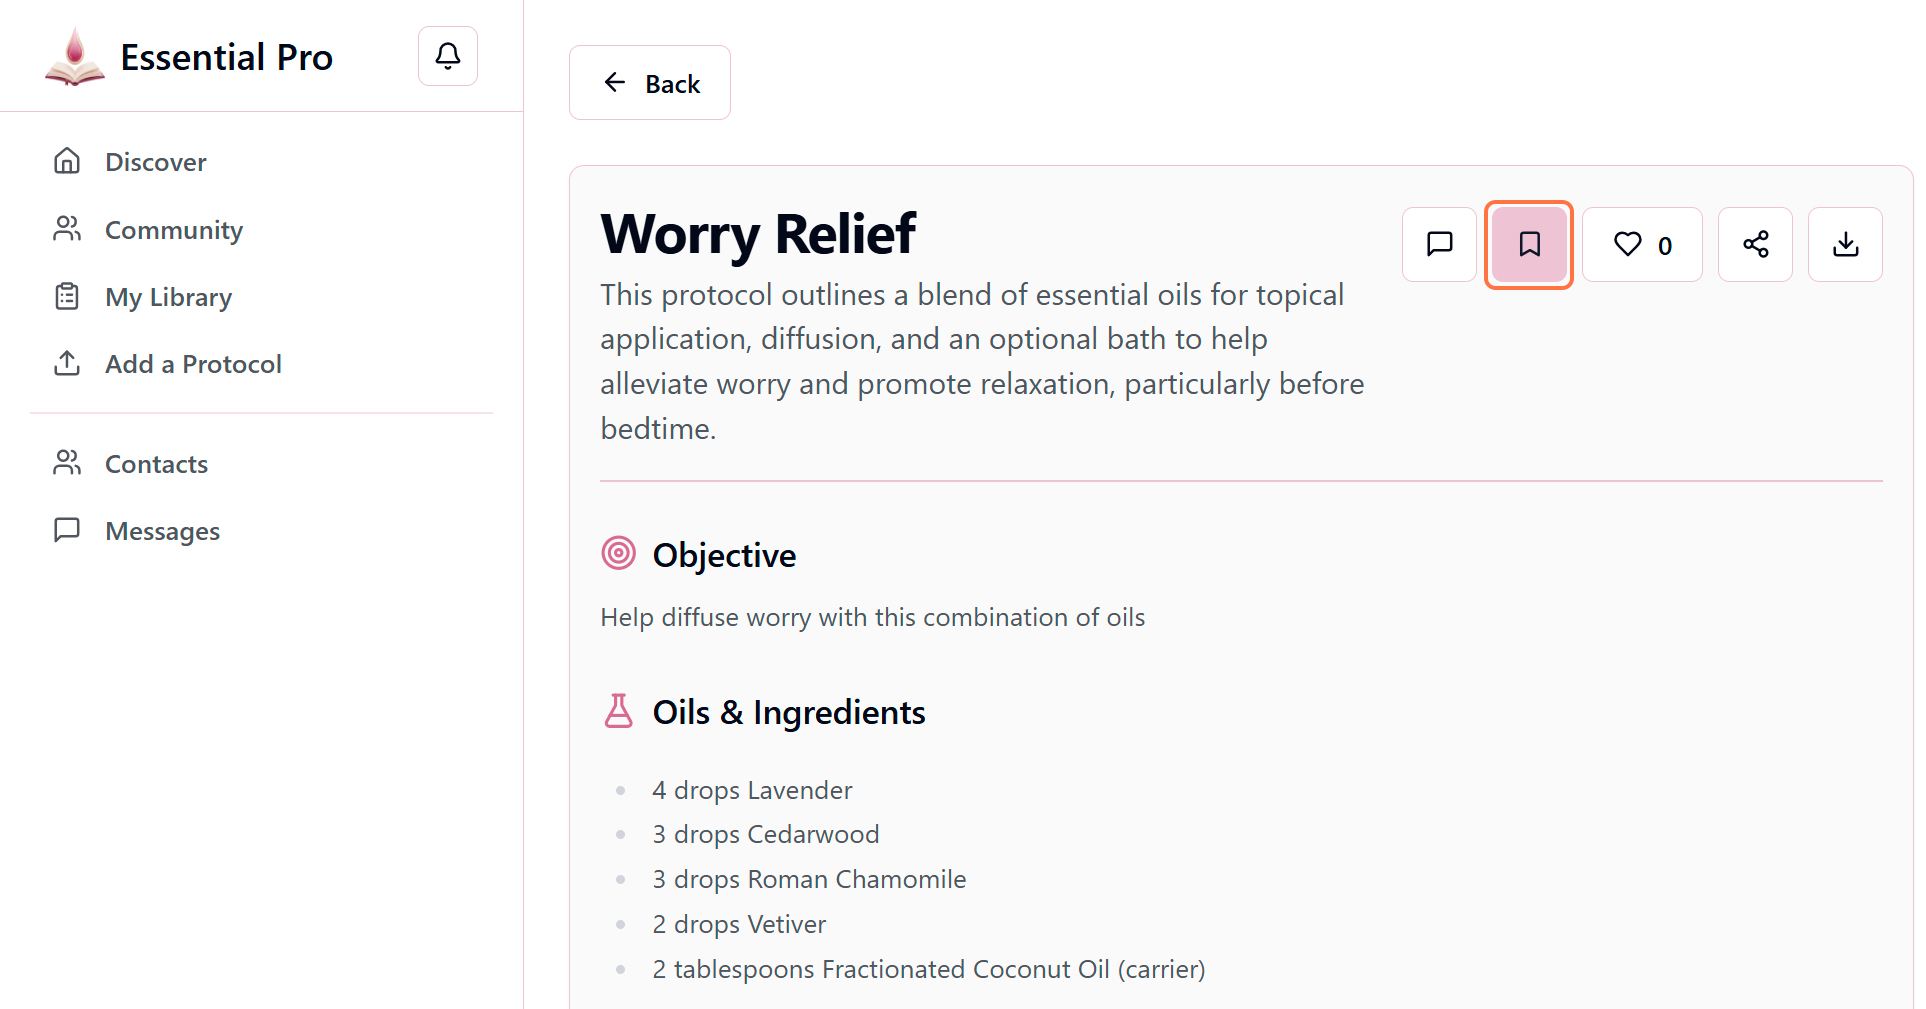The height and width of the screenshot is (1009, 1926).
Task: Click the Essential Pro logo
Action: tap(75, 57)
